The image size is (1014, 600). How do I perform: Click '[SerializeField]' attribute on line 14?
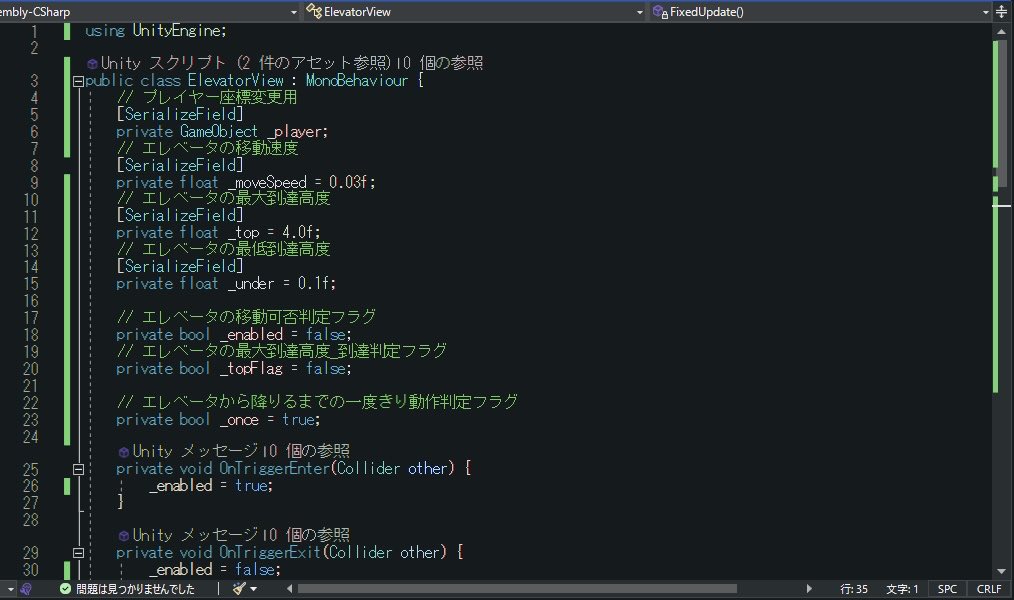click(x=180, y=266)
